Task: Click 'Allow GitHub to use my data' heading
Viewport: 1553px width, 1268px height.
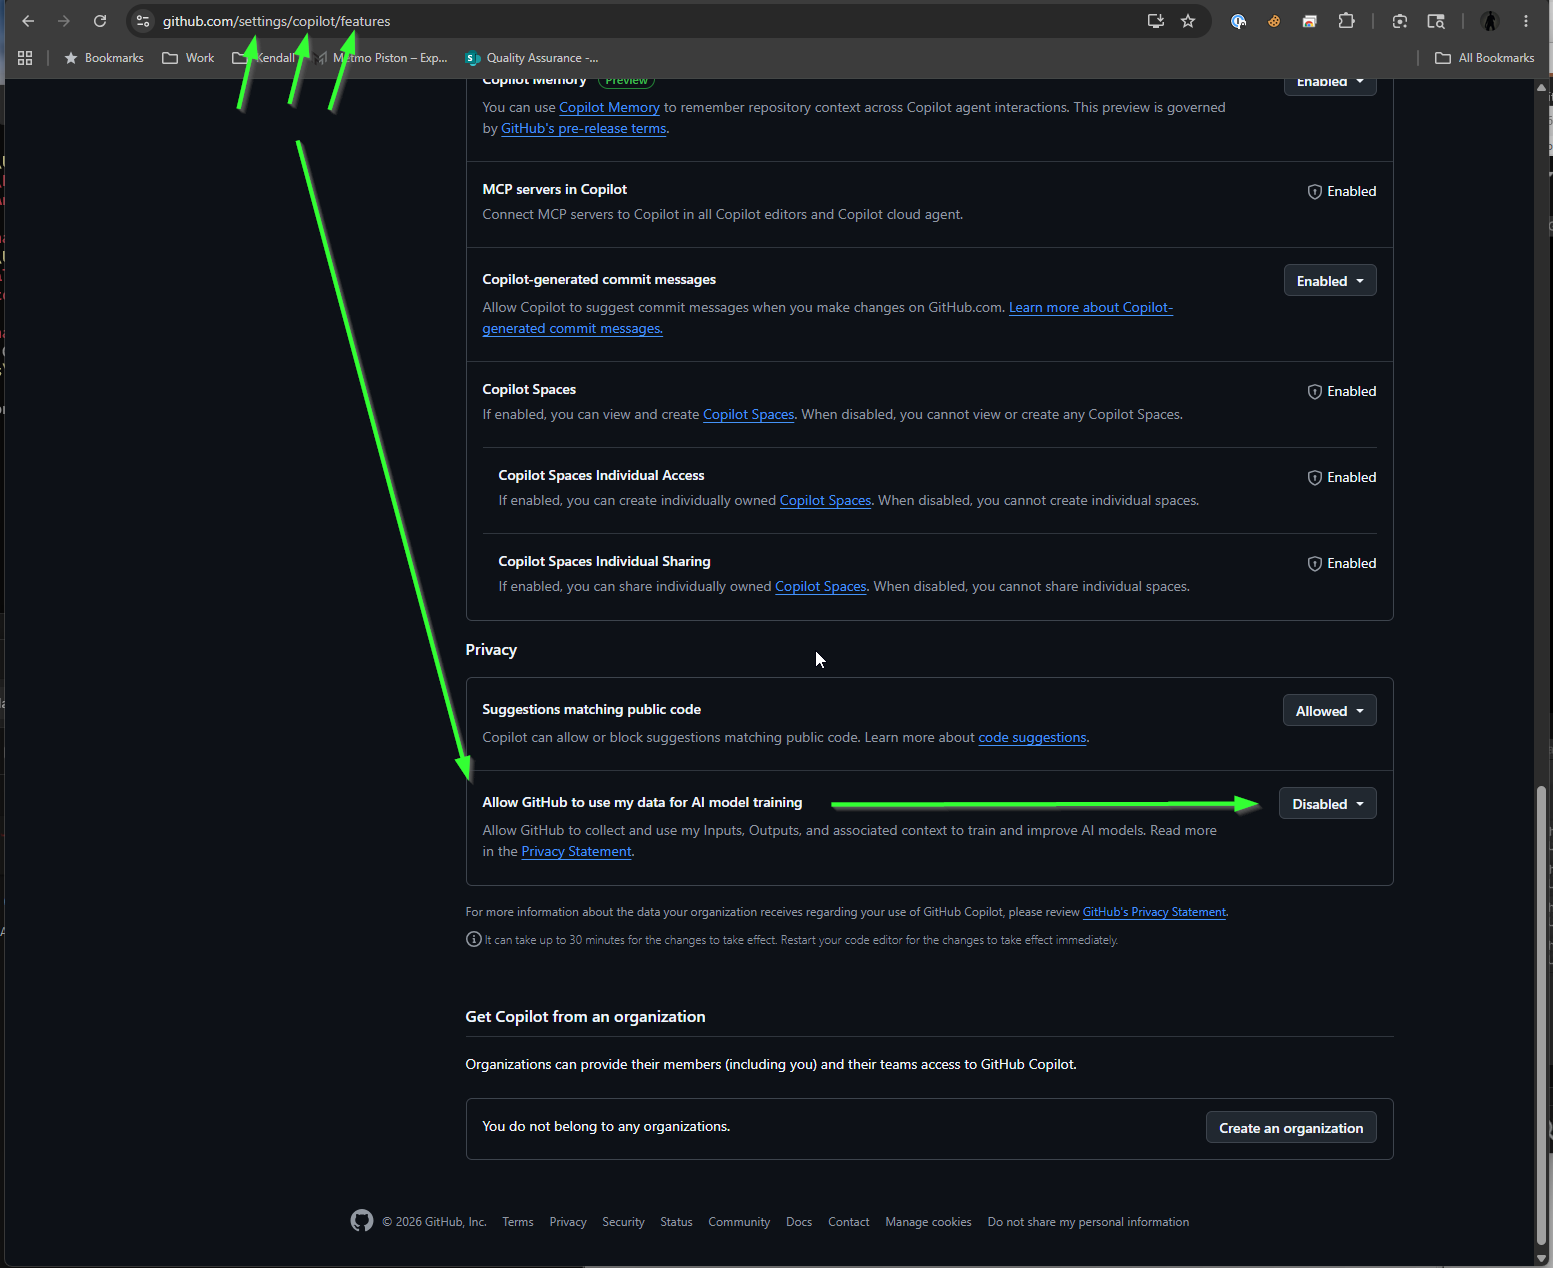Action: click(x=642, y=802)
